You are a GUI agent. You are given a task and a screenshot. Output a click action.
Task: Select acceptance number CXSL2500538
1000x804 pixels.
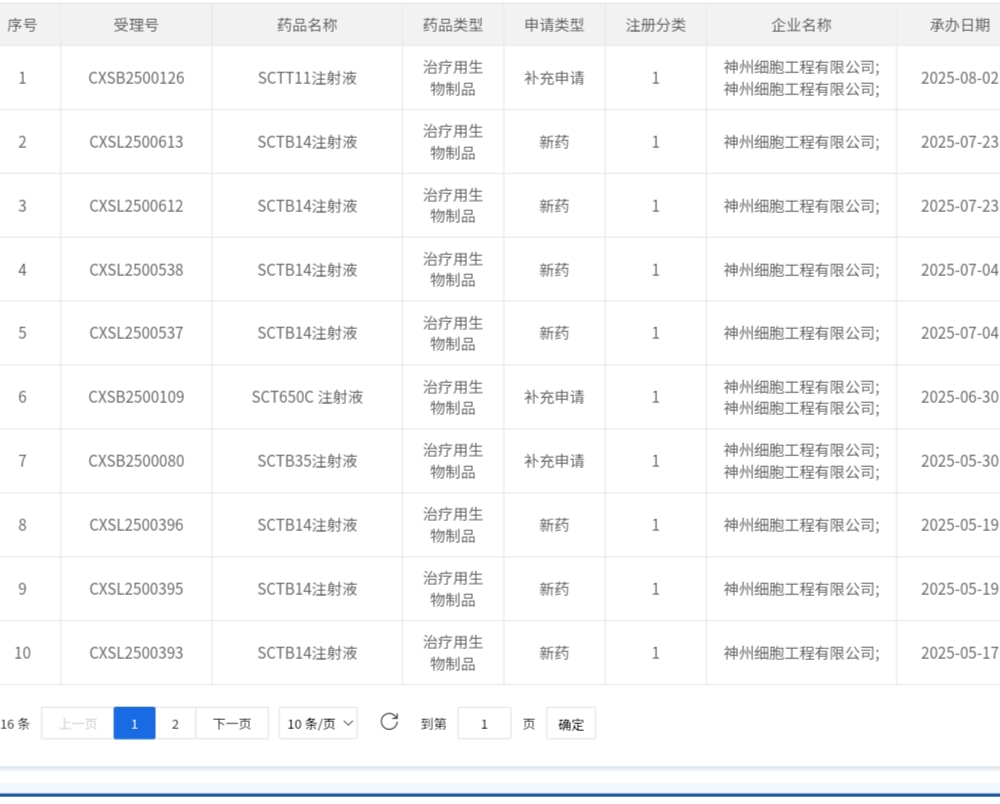[x=136, y=270]
